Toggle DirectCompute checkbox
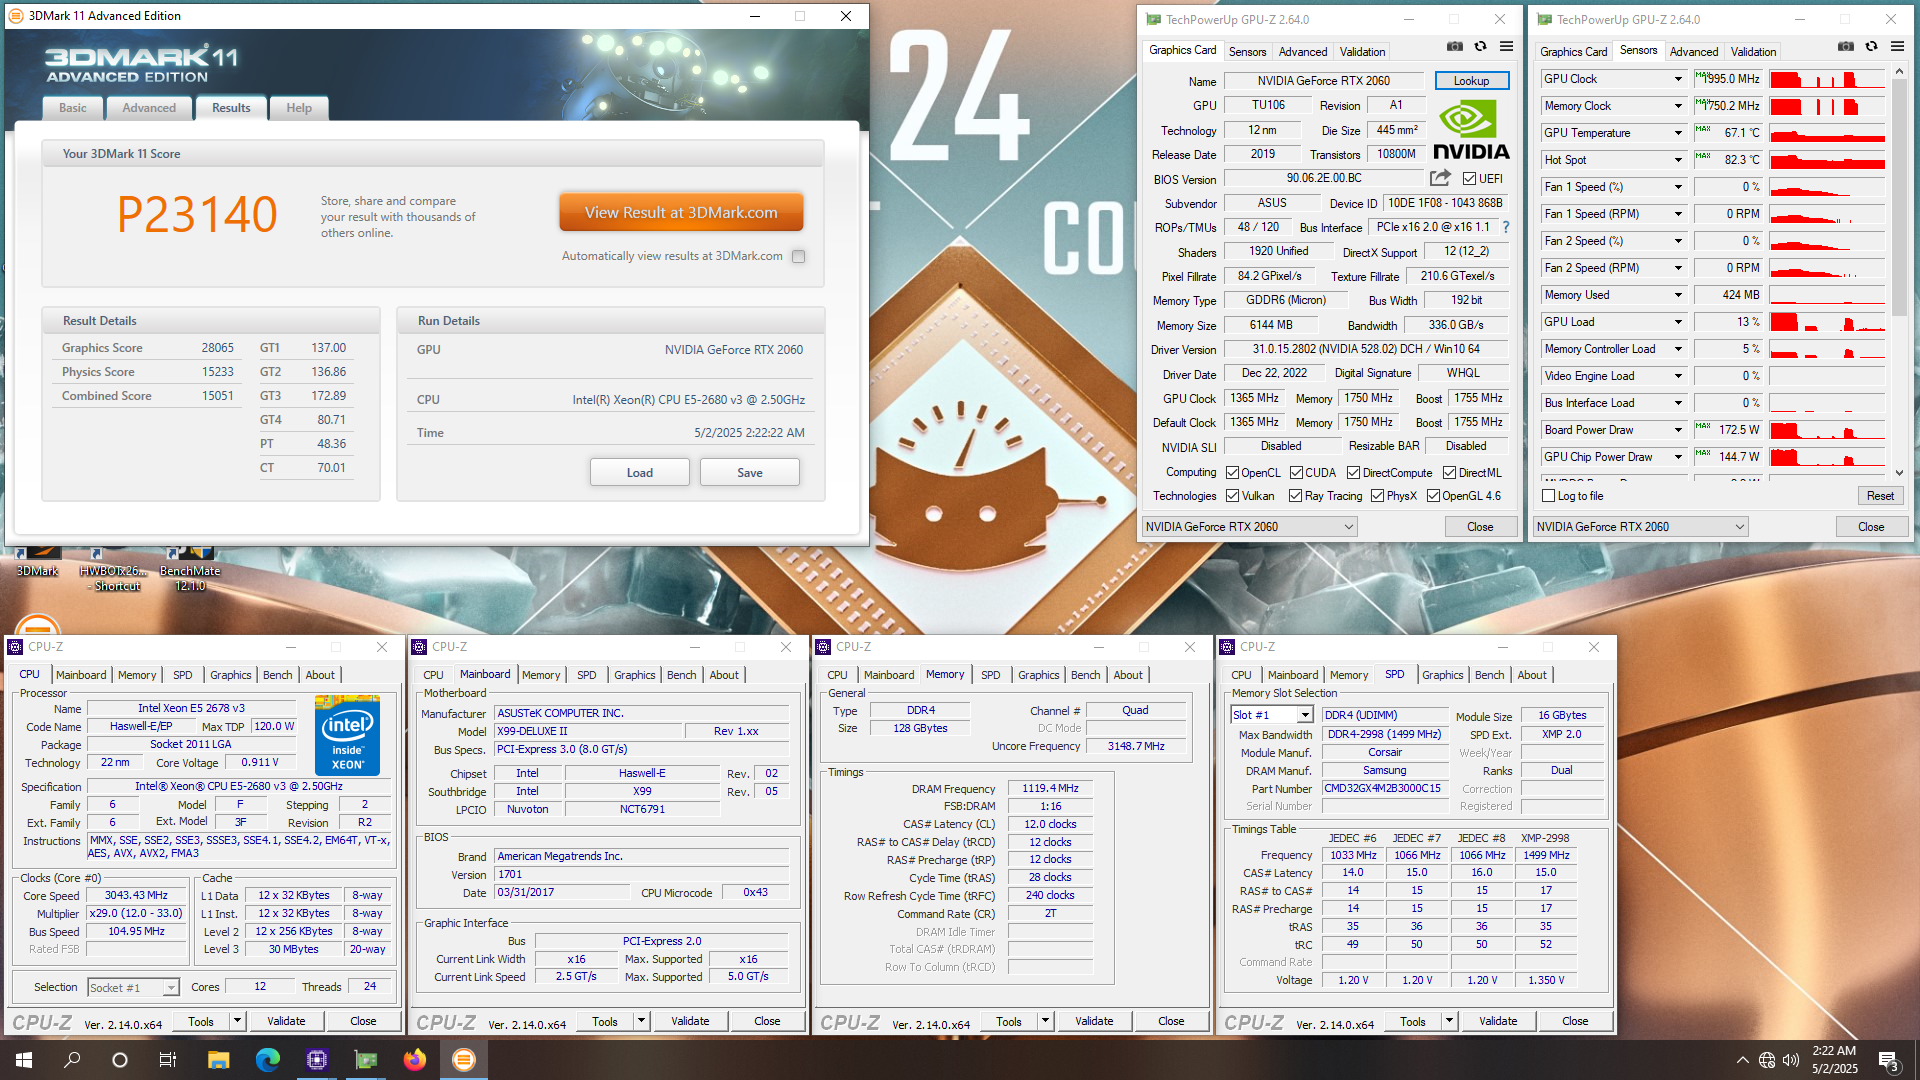Viewport: 1920px width, 1080px height. click(x=1353, y=473)
